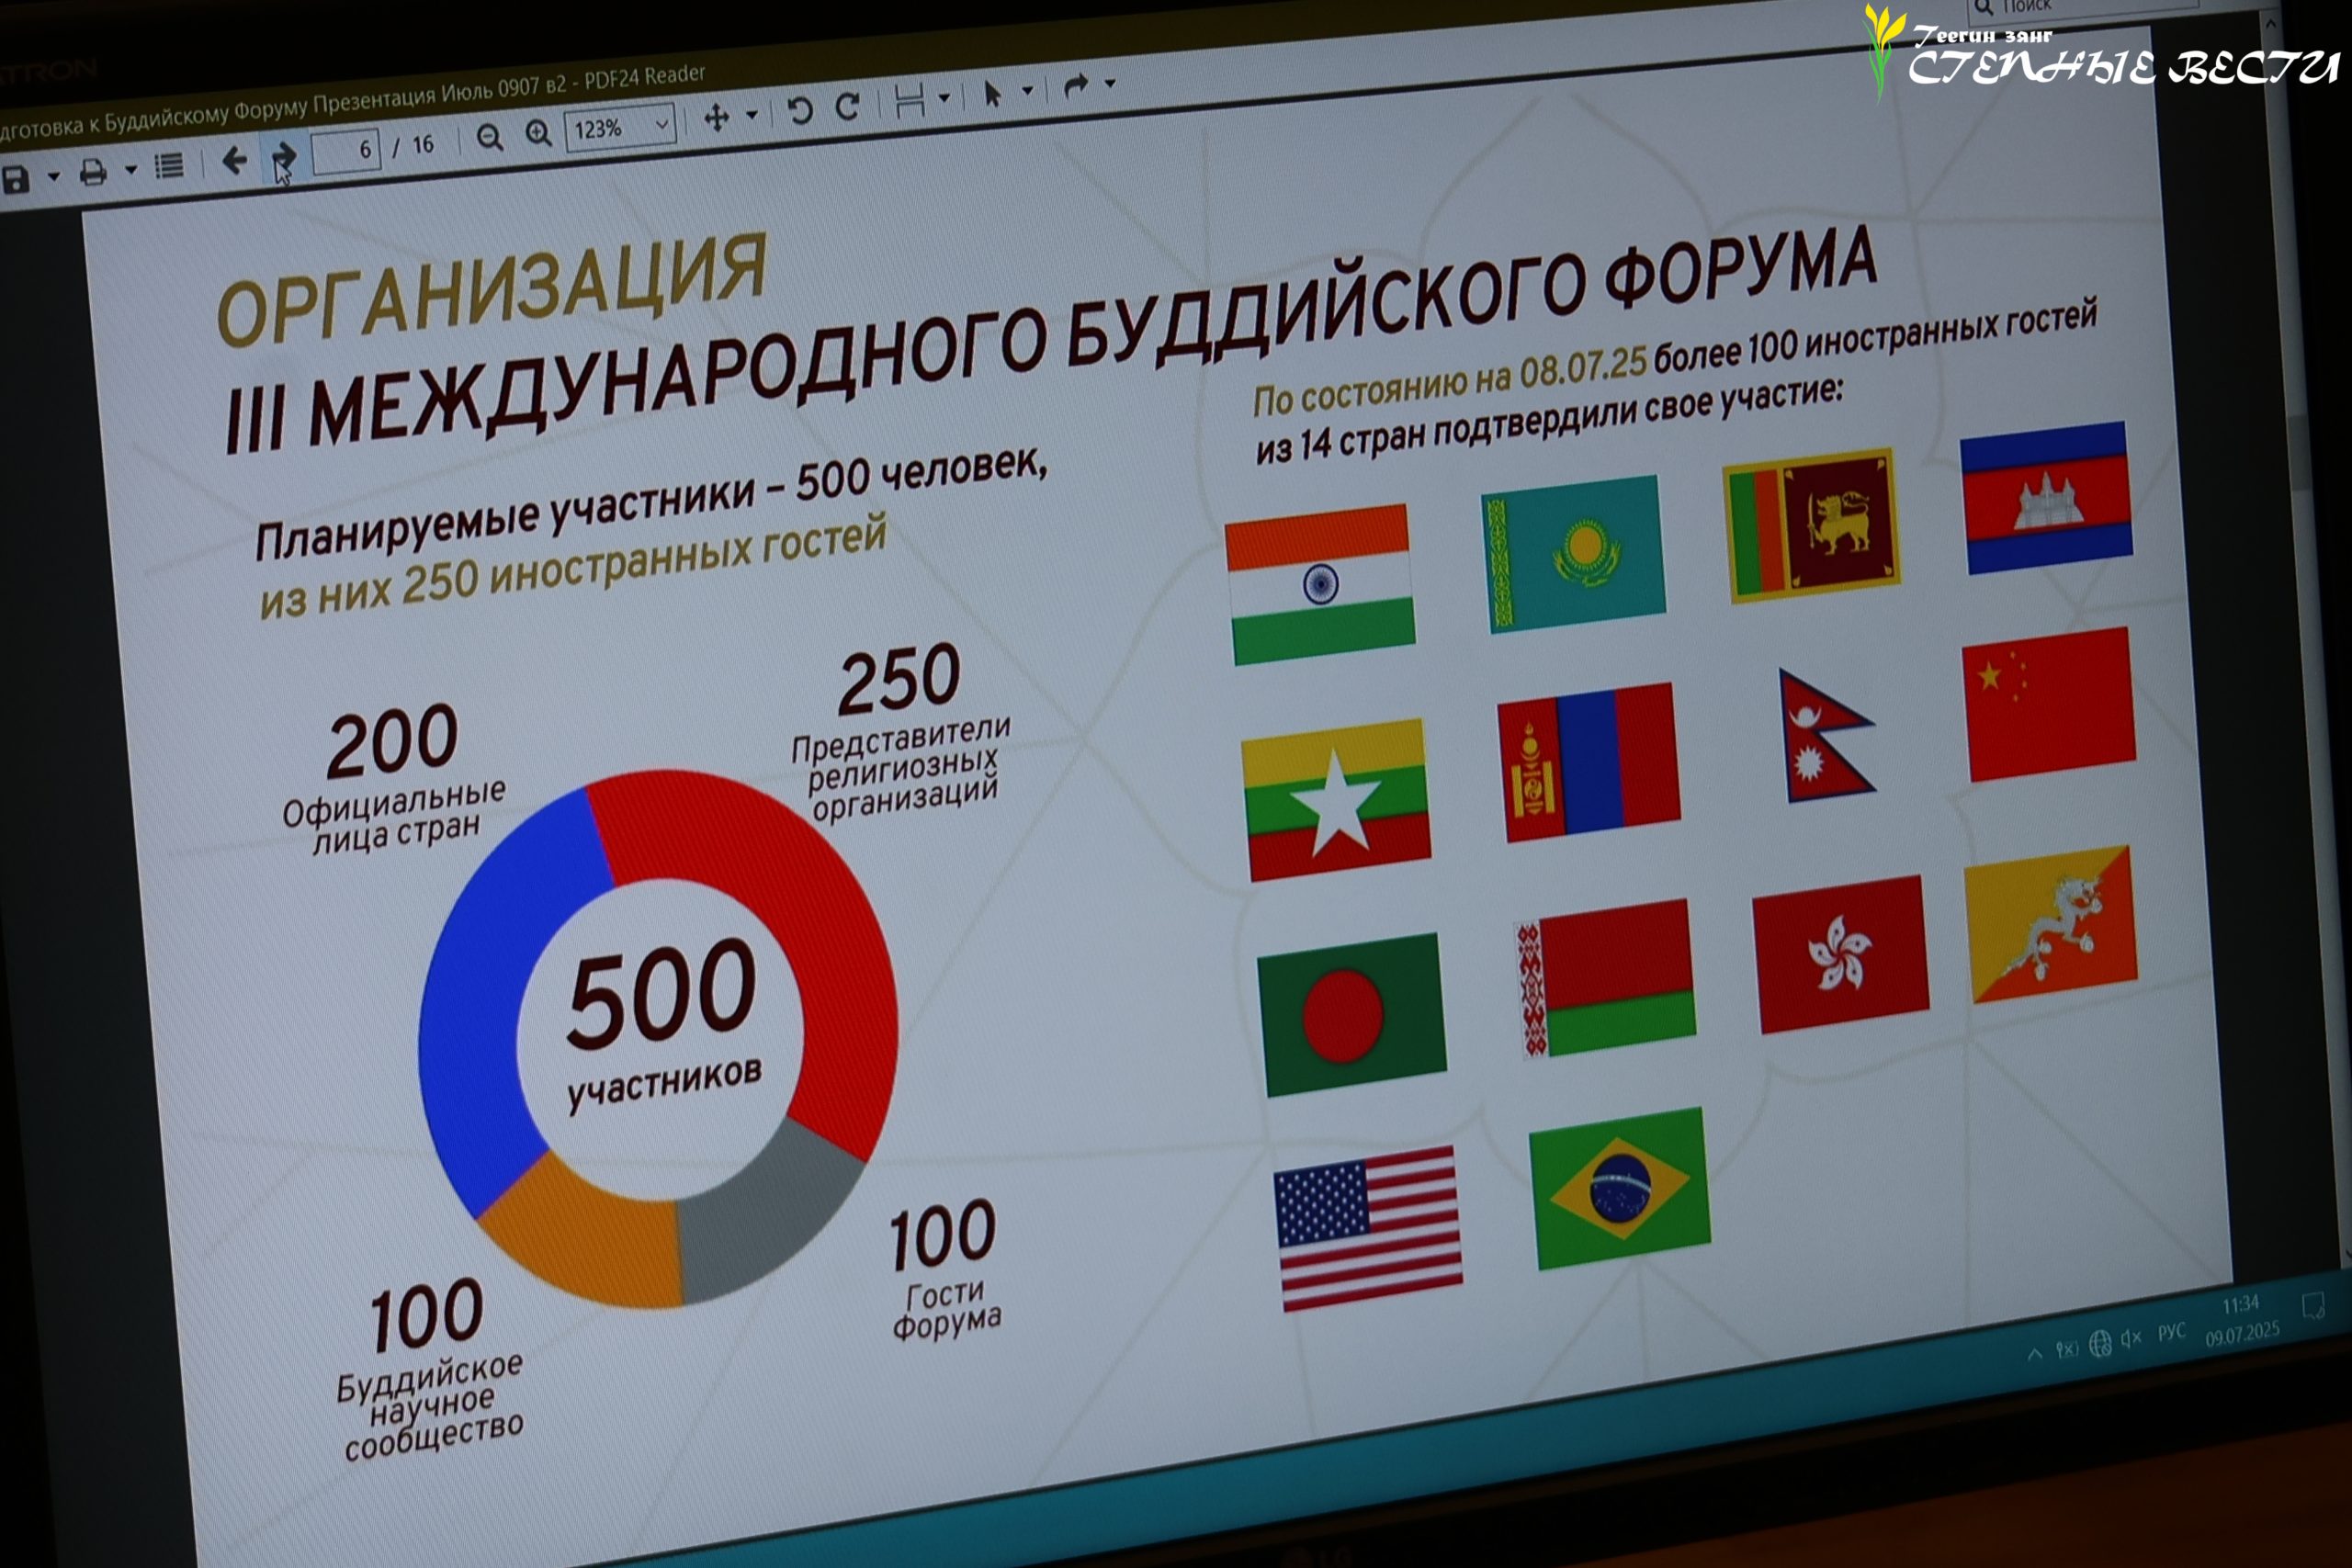
Task: Click the Print icon
Action: pyautogui.click(x=93, y=173)
